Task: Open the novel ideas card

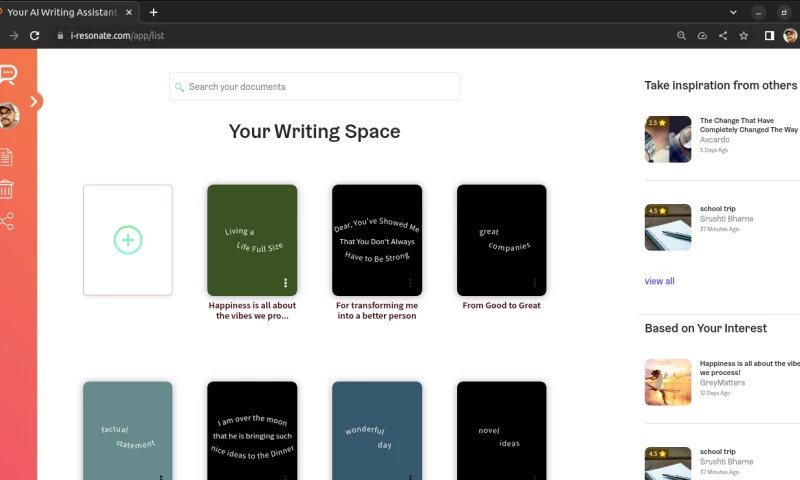Action: (502, 431)
